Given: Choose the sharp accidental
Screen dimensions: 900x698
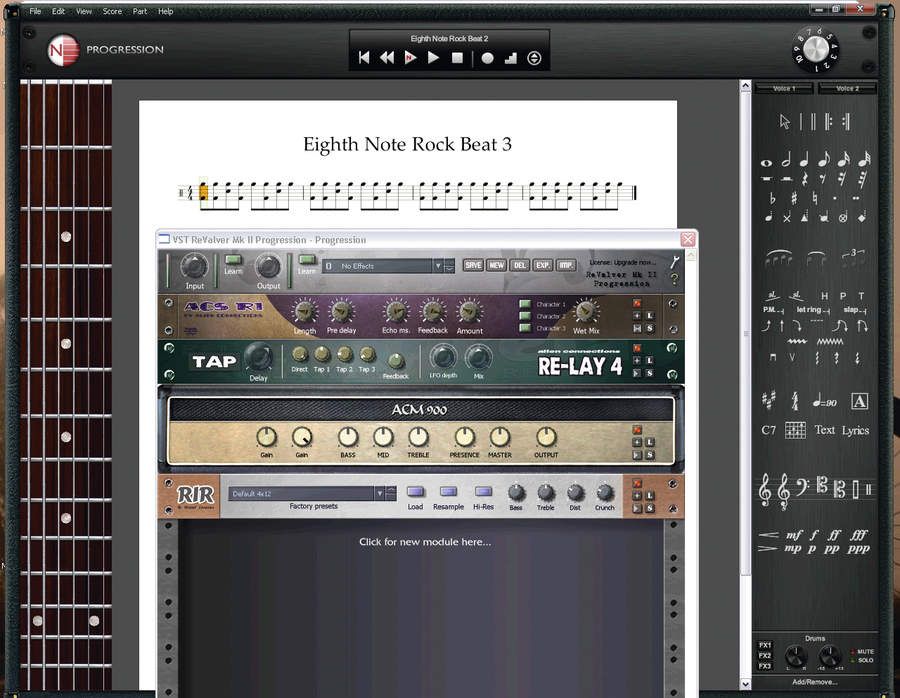Looking at the screenshot, I should coord(794,198).
